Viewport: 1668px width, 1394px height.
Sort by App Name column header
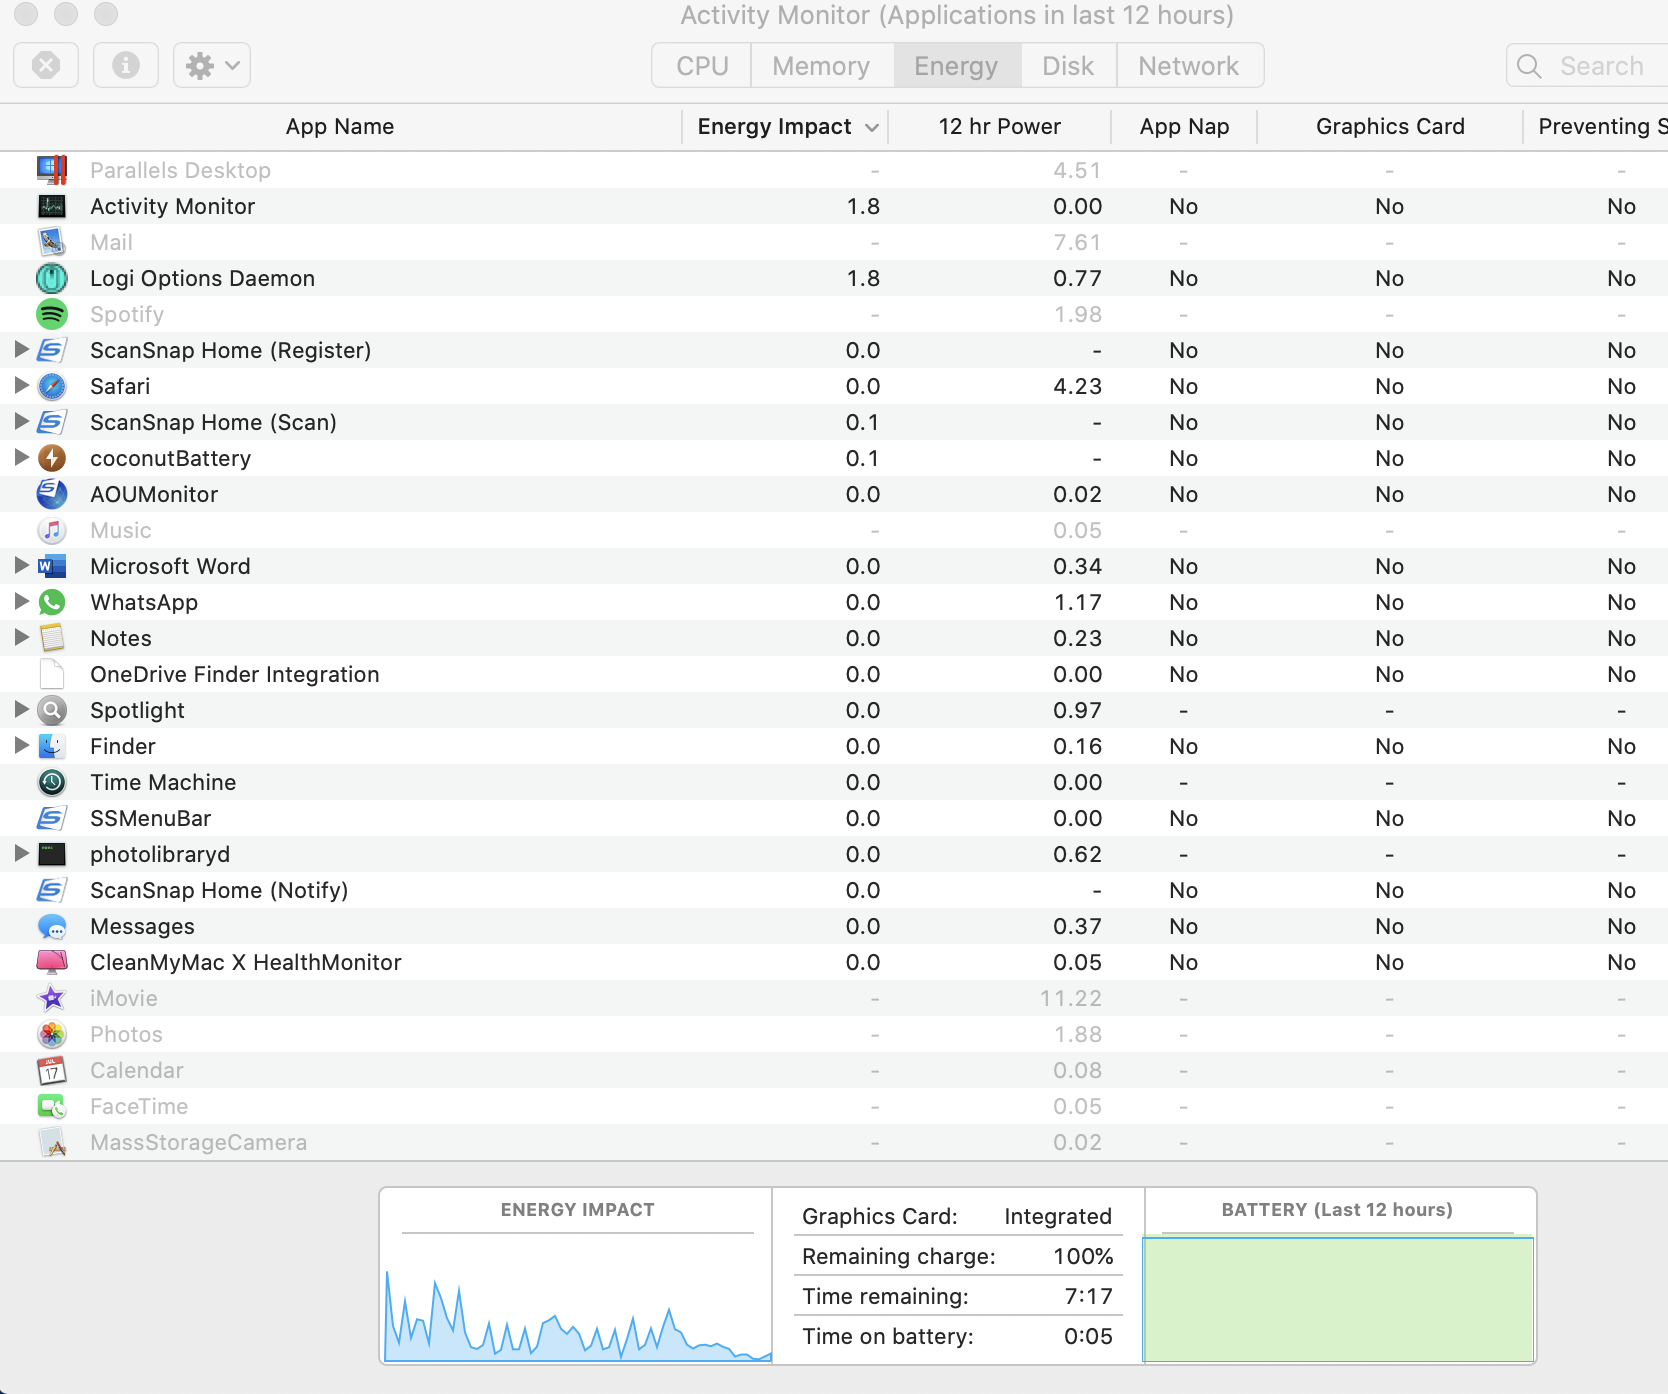tap(340, 127)
